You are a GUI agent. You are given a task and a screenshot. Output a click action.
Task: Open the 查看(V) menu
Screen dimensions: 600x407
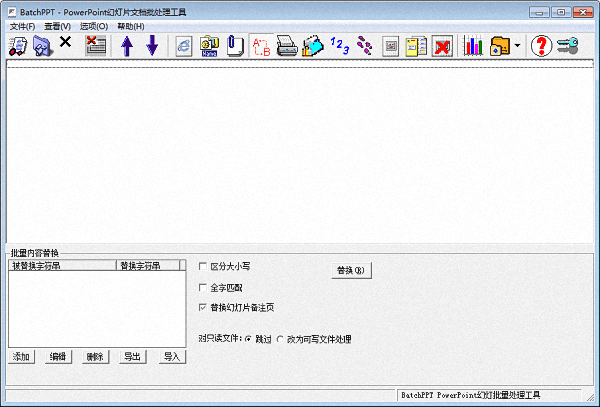(57, 26)
